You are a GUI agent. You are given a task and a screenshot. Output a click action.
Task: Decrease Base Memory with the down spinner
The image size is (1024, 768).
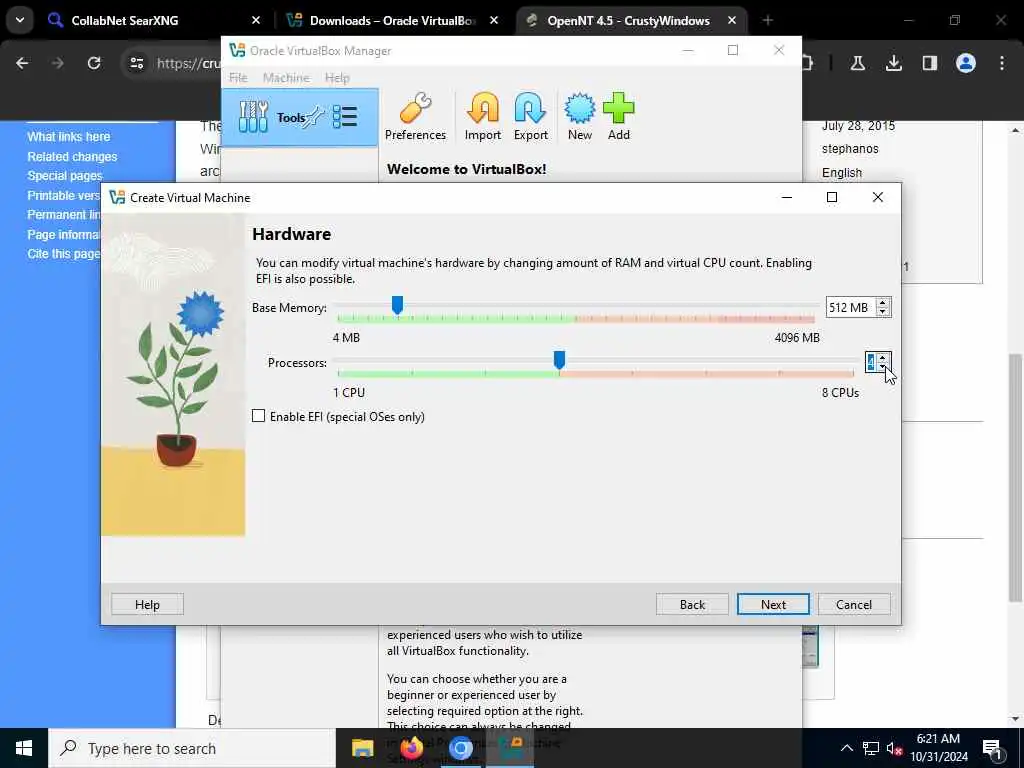click(882, 312)
